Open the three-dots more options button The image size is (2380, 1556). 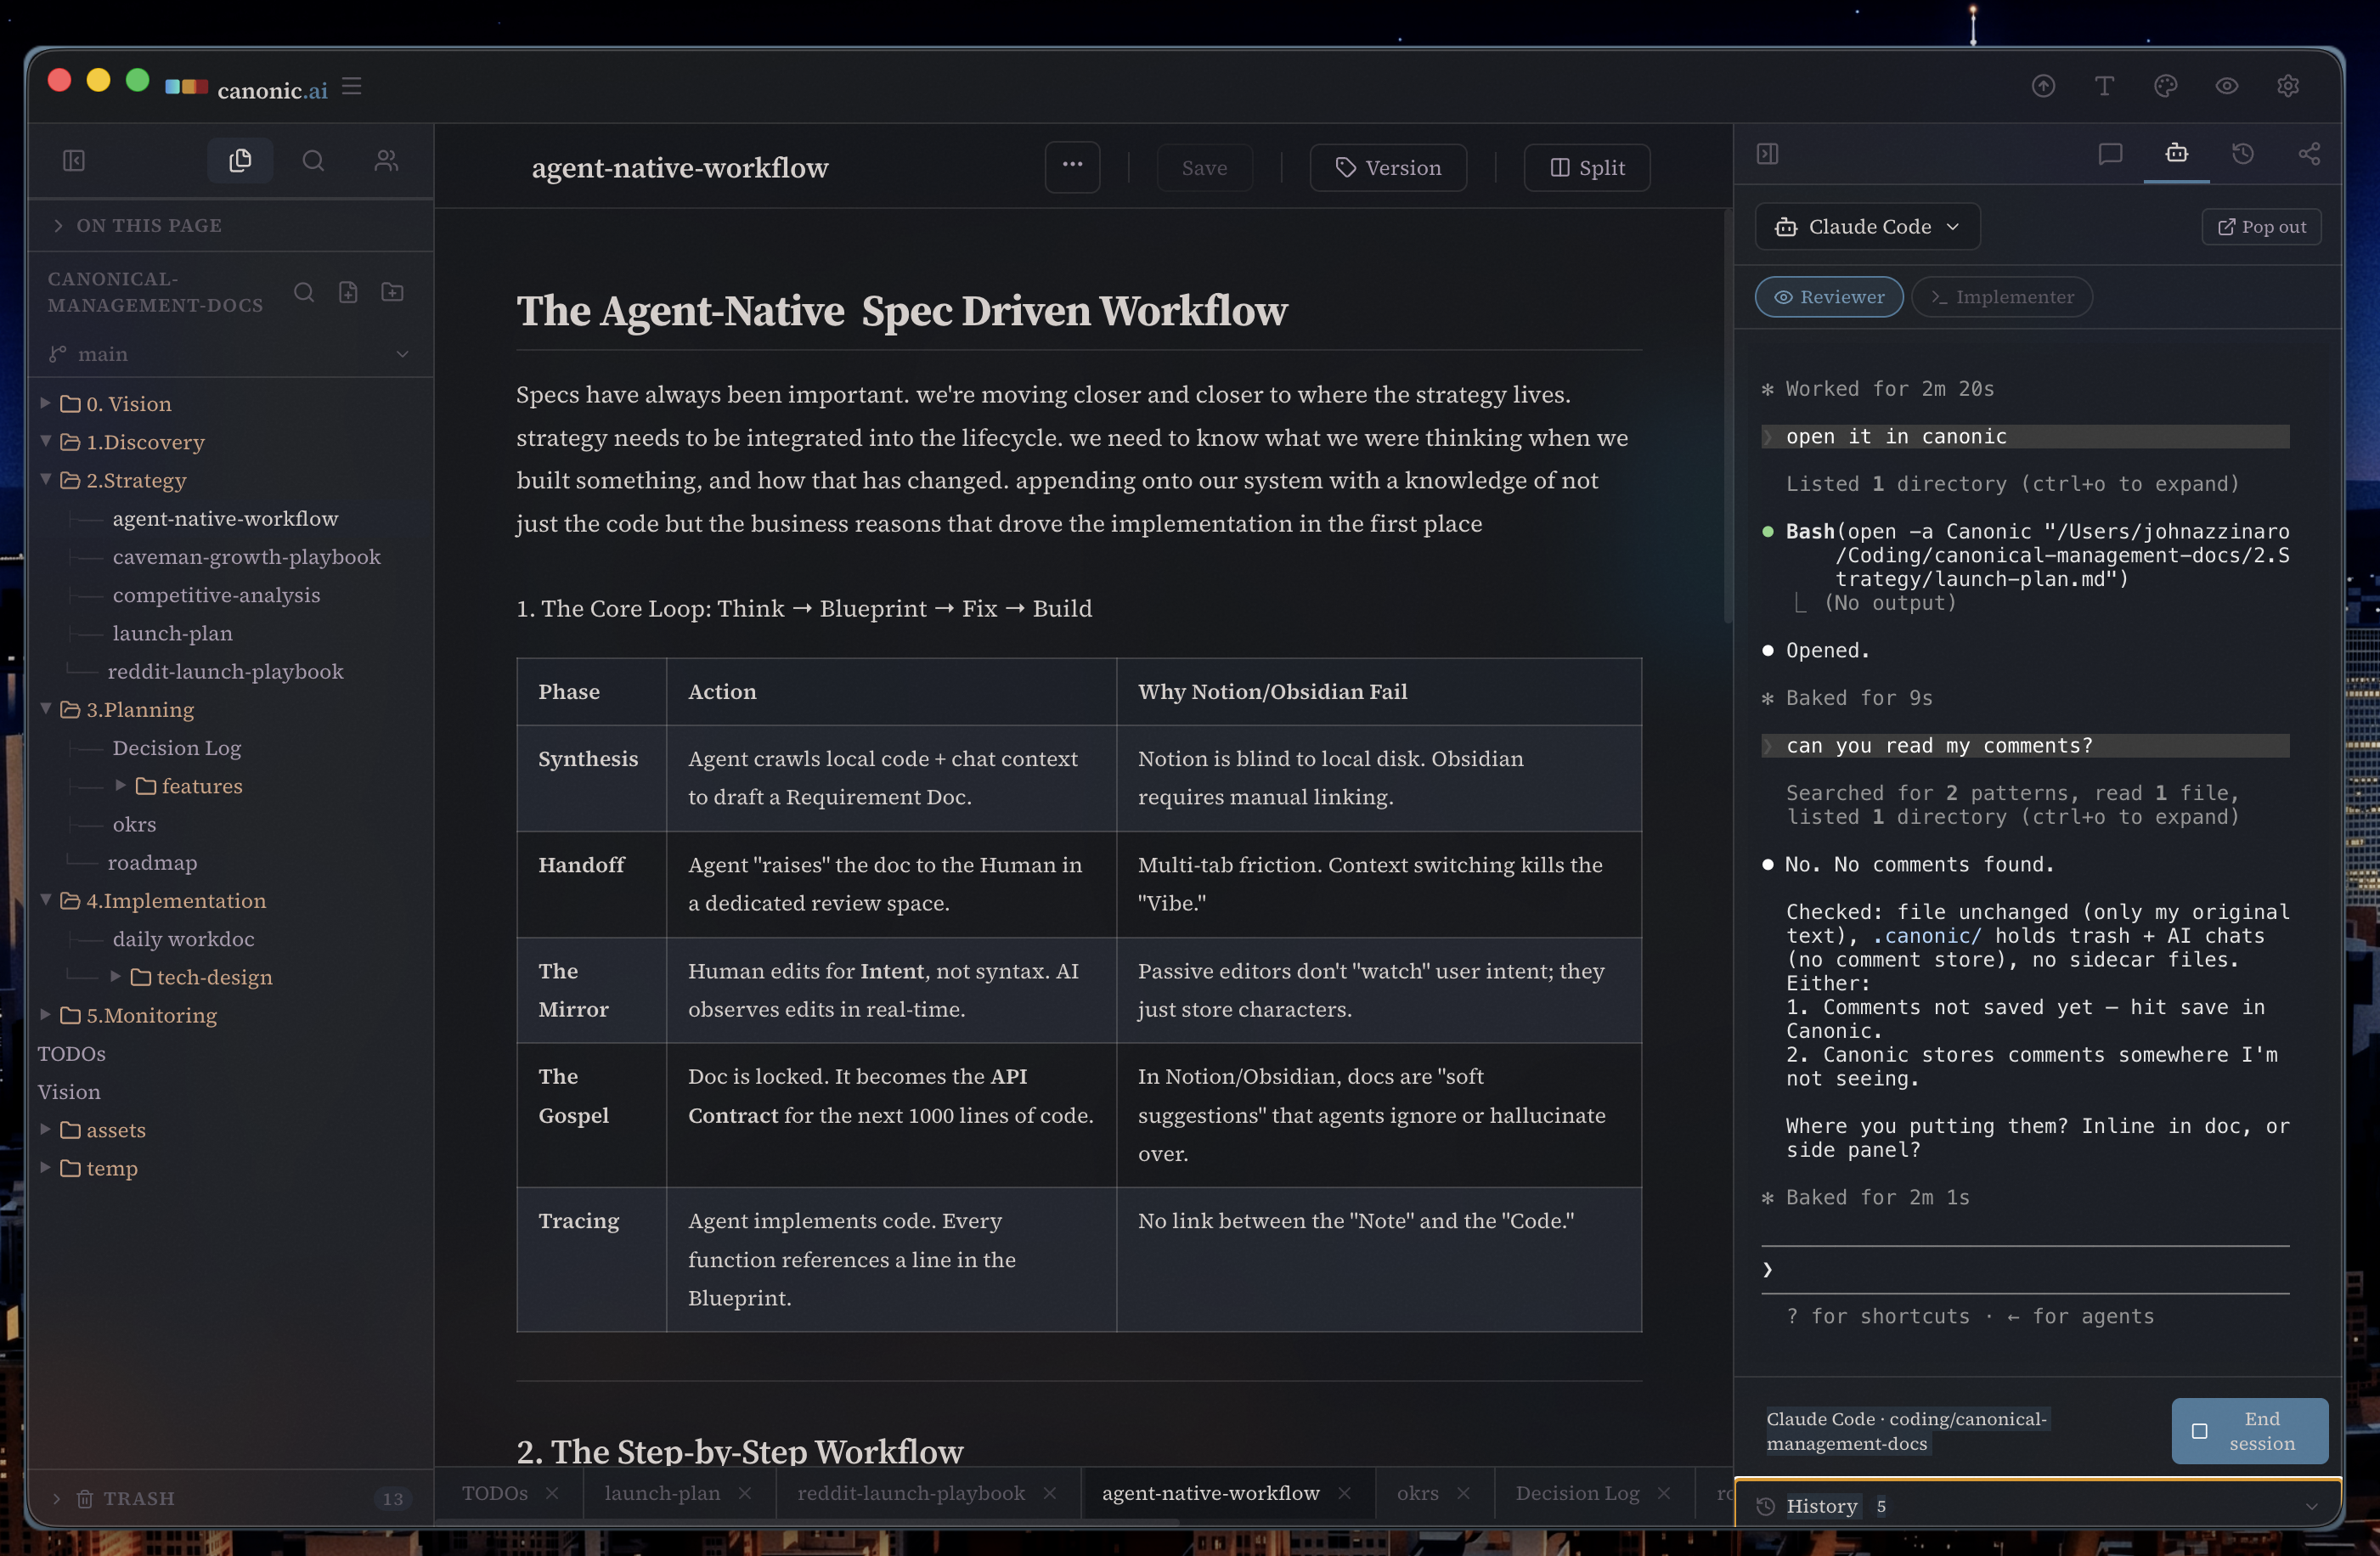(1072, 166)
